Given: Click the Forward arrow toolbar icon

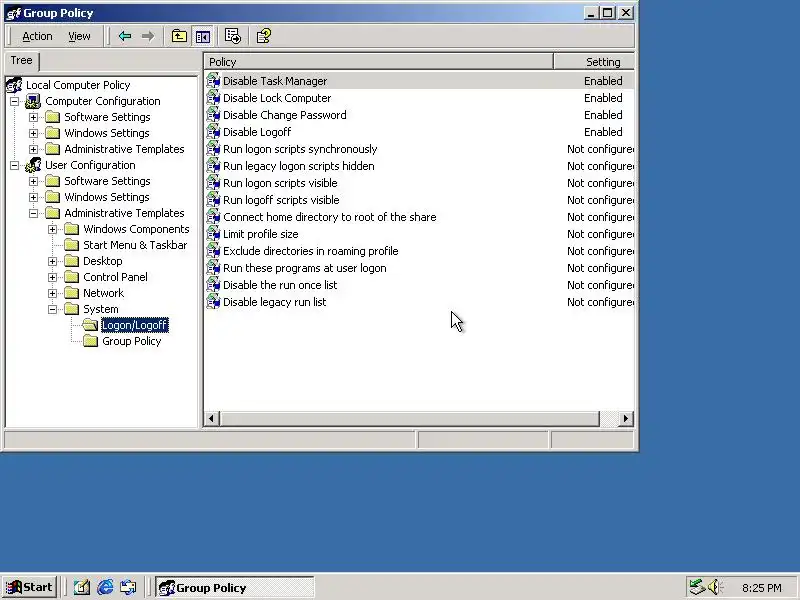Looking at the screenshot, I should [148, 36].
